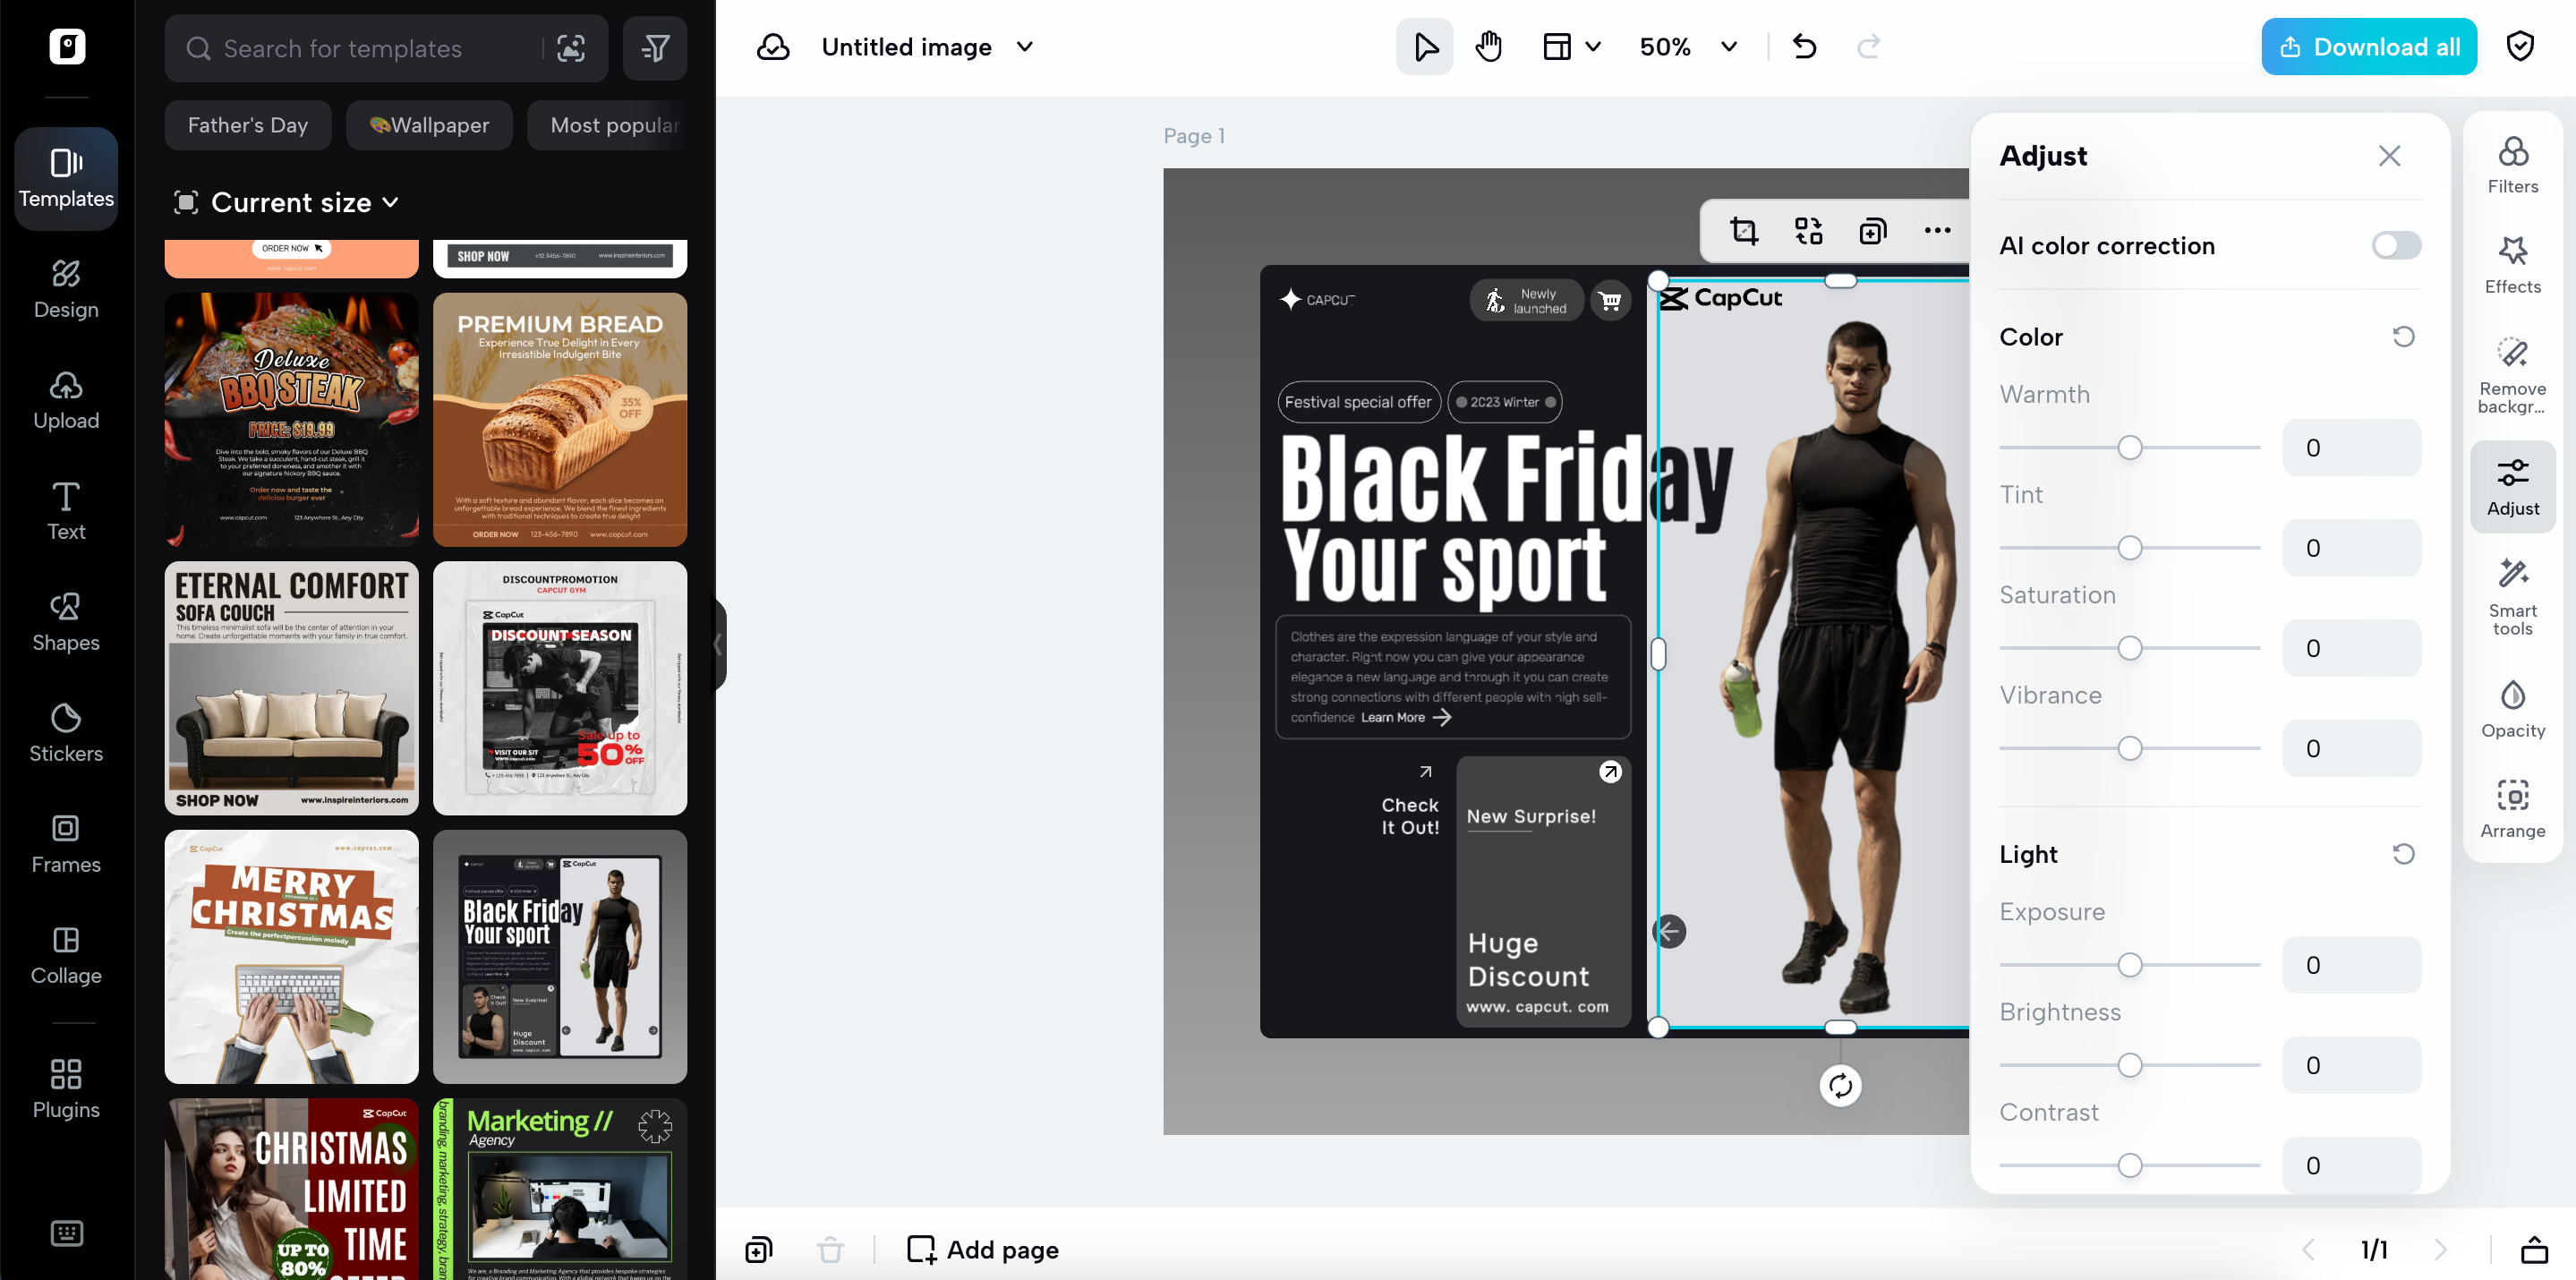Viewport: 2576px width, 1280px height.
Task: Expand the Current size dropdown
Action: 287,203
